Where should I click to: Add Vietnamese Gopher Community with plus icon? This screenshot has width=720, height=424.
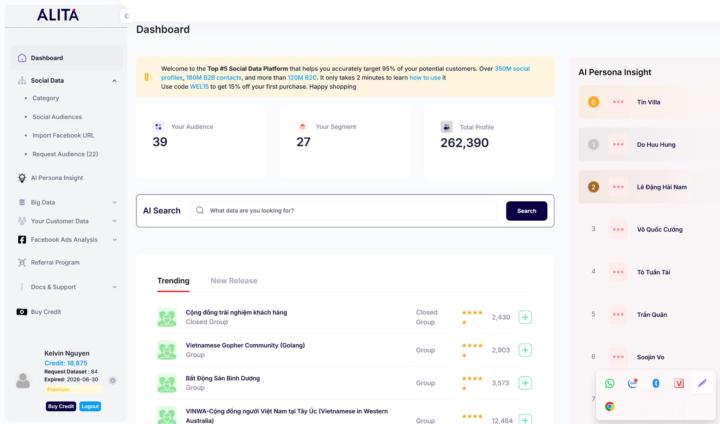525,350
